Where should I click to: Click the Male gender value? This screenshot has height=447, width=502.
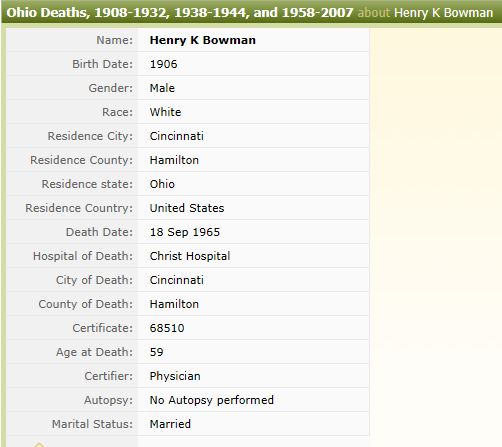tap(162, 88)
